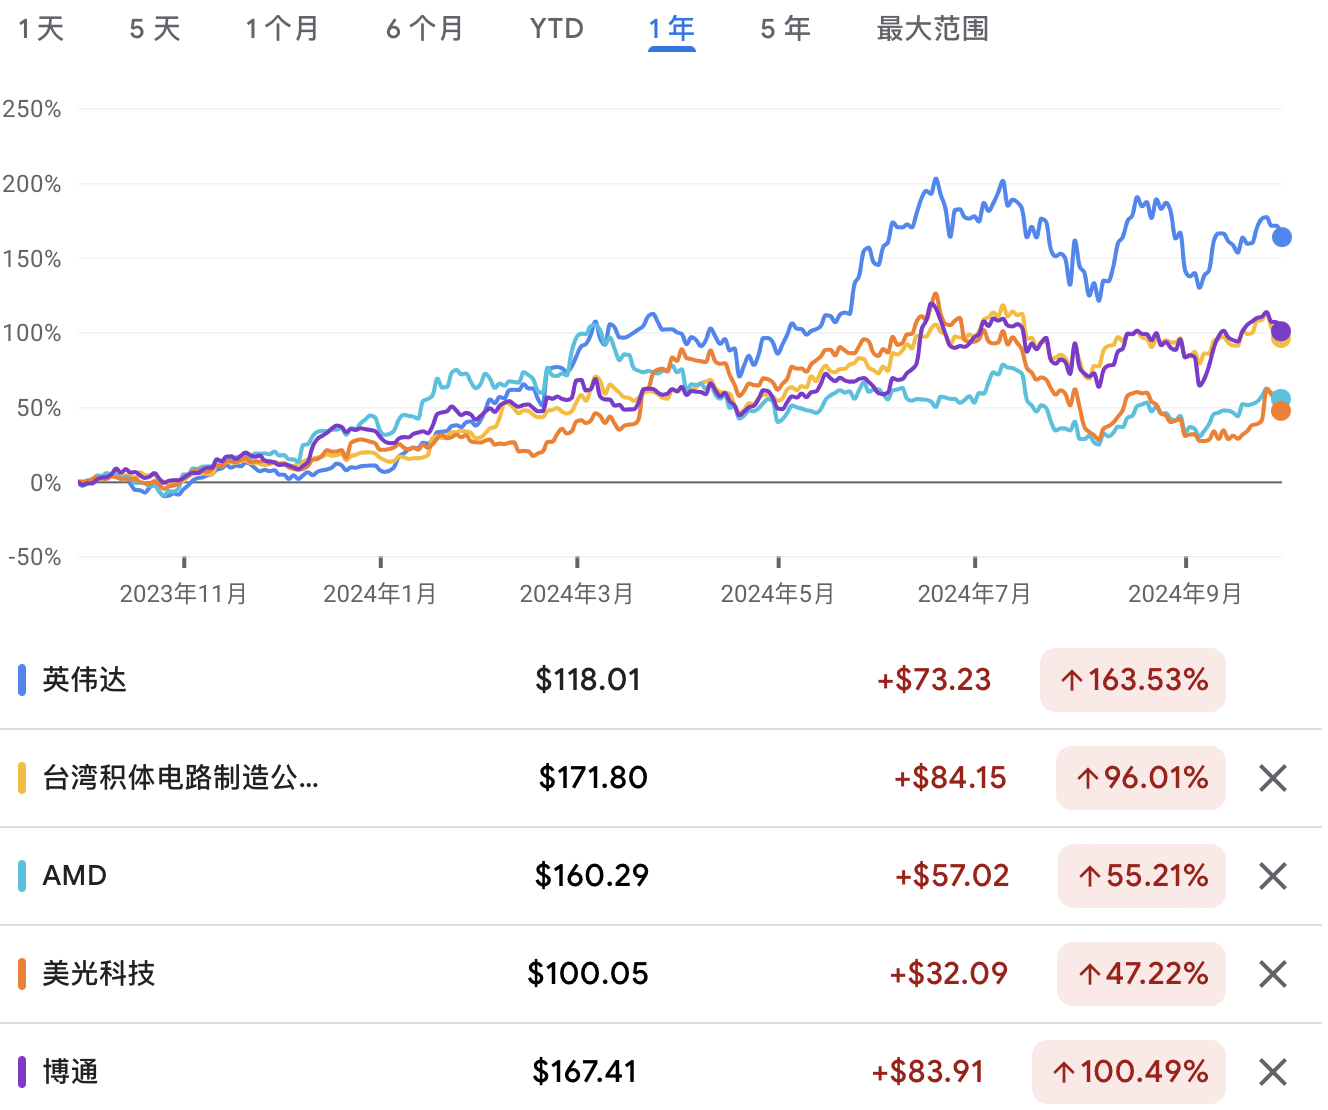Click the $171.80 price value
The height and width of the screenshot is (1110, 1328).
point(593,778)
